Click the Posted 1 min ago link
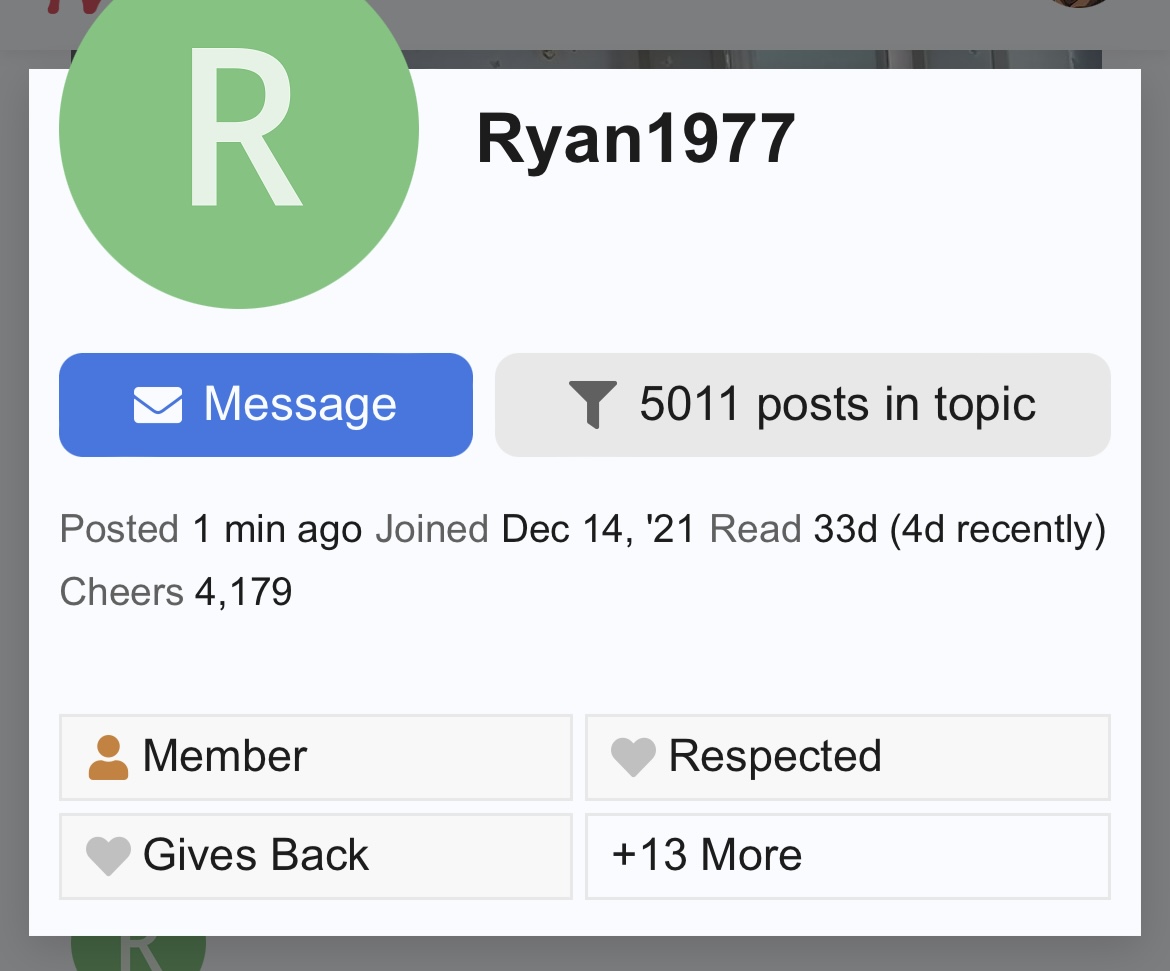Image resolution: width=1170 pixels, height=971 pixels. click(210, 529)
